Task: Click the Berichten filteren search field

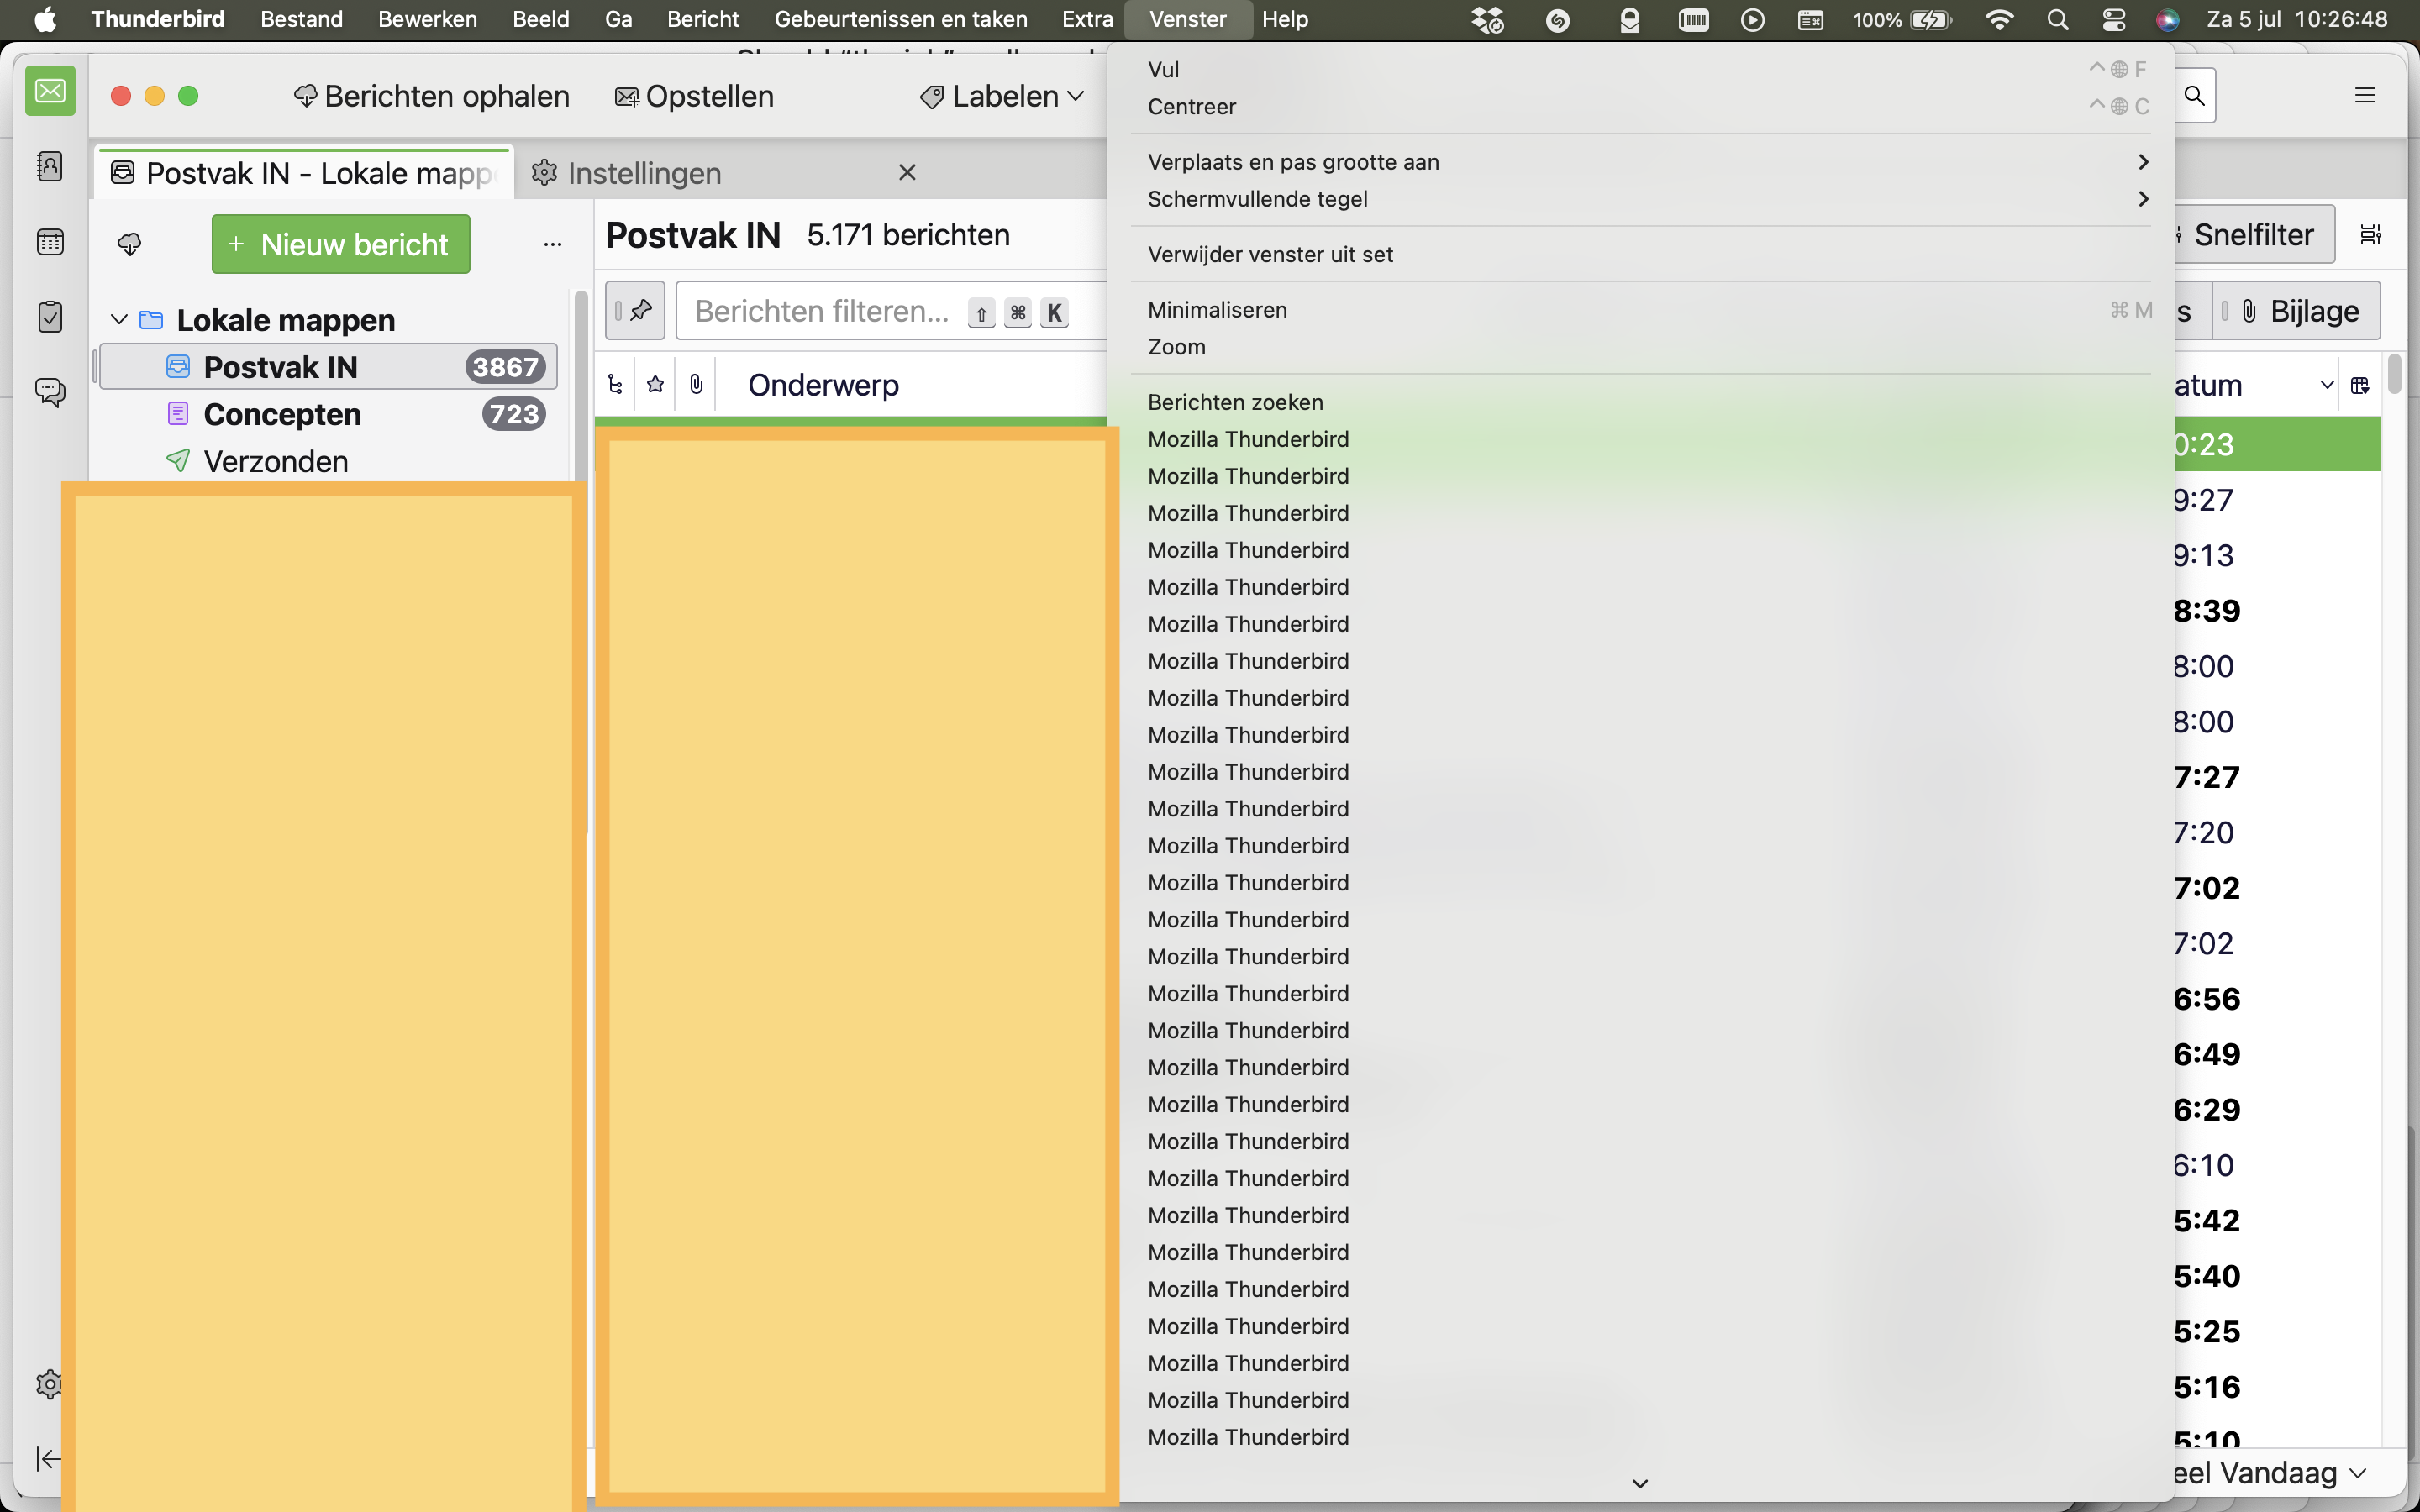Action: pyautogui.click(x=822, y=312)
